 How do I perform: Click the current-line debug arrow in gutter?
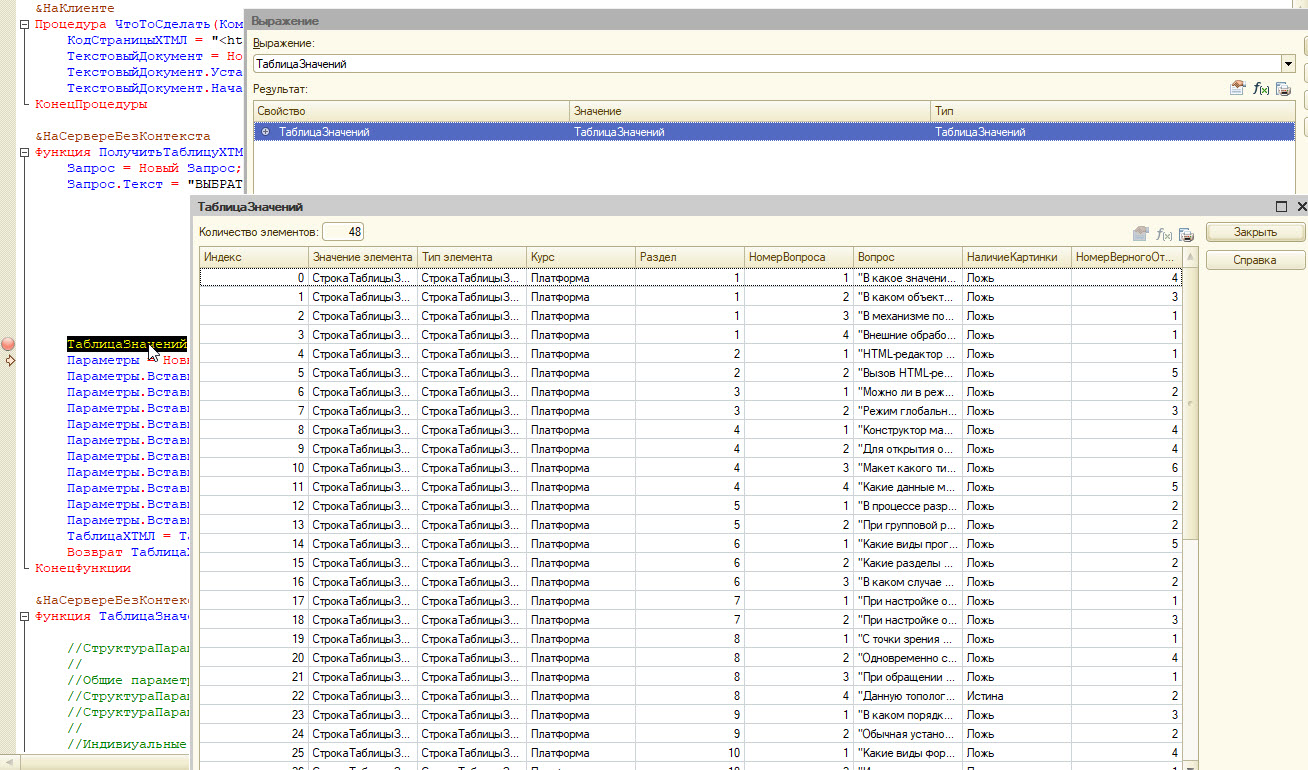point(9,360)
